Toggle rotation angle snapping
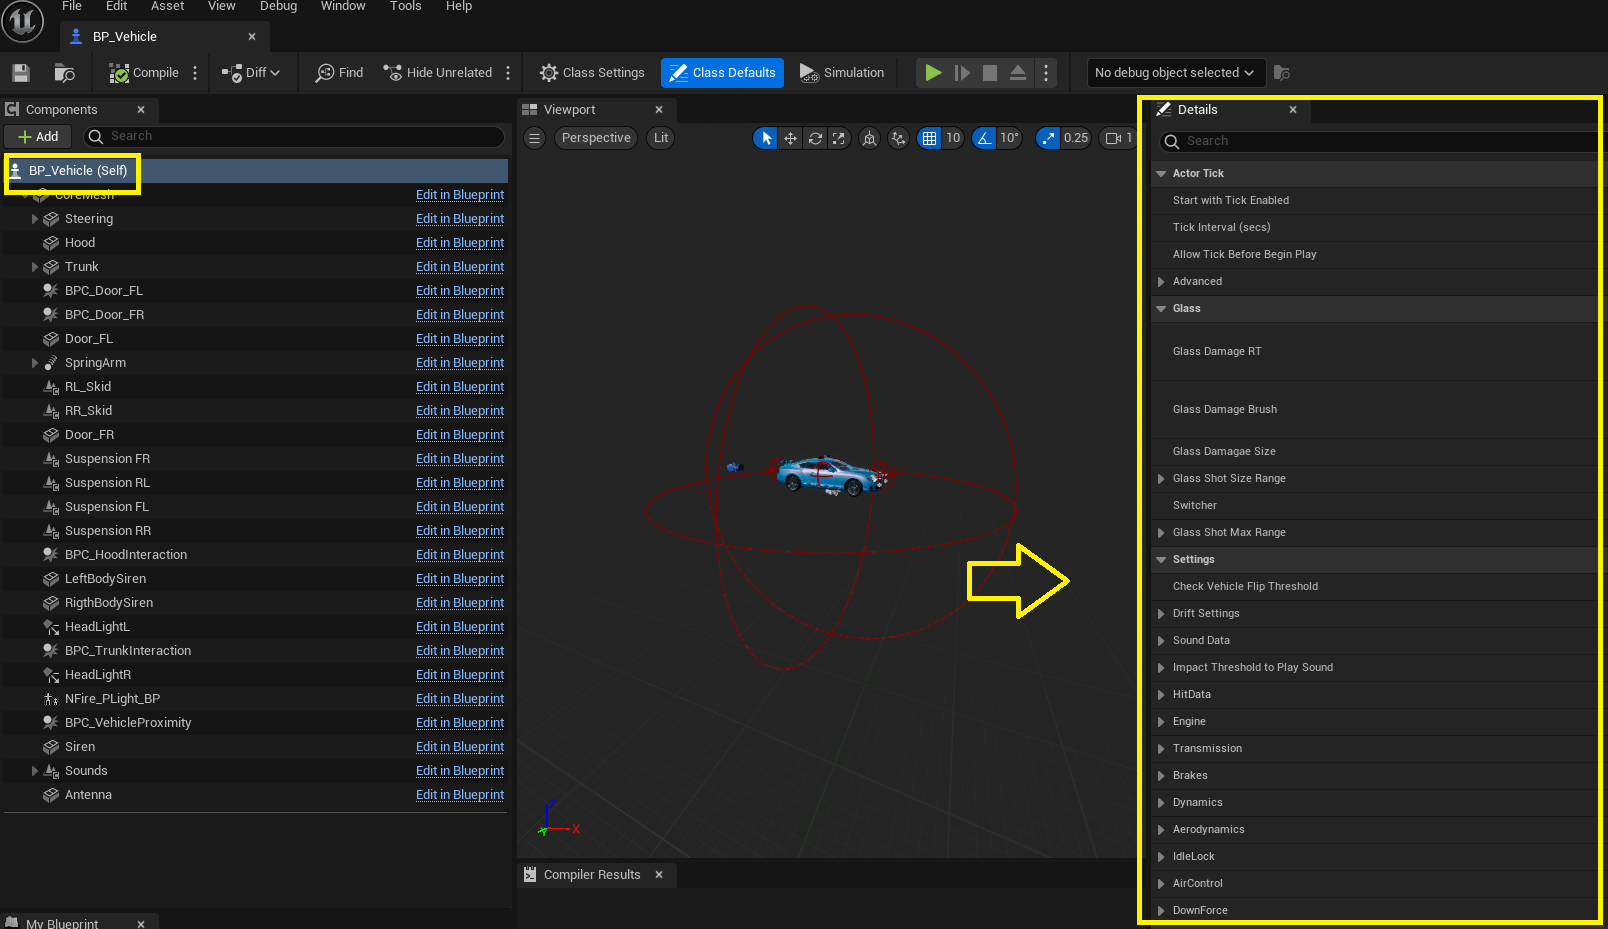The width and height of the screenshot is (1608, 929). (x=985, y=138)
